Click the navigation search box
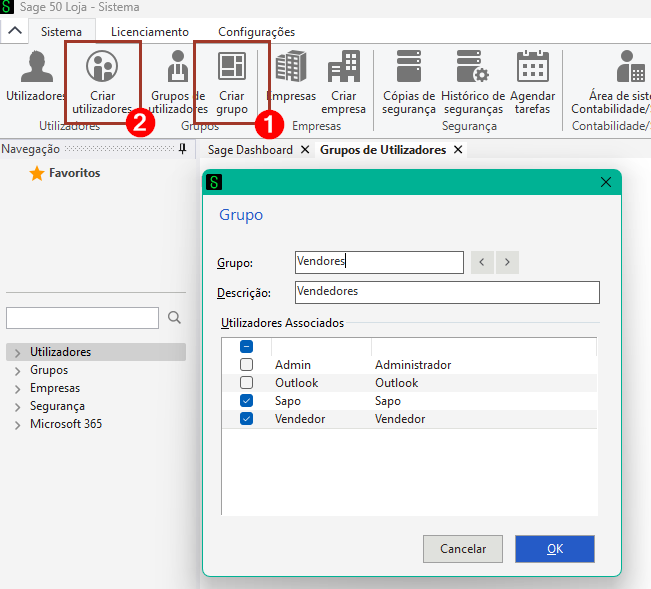 pos(82,318)
